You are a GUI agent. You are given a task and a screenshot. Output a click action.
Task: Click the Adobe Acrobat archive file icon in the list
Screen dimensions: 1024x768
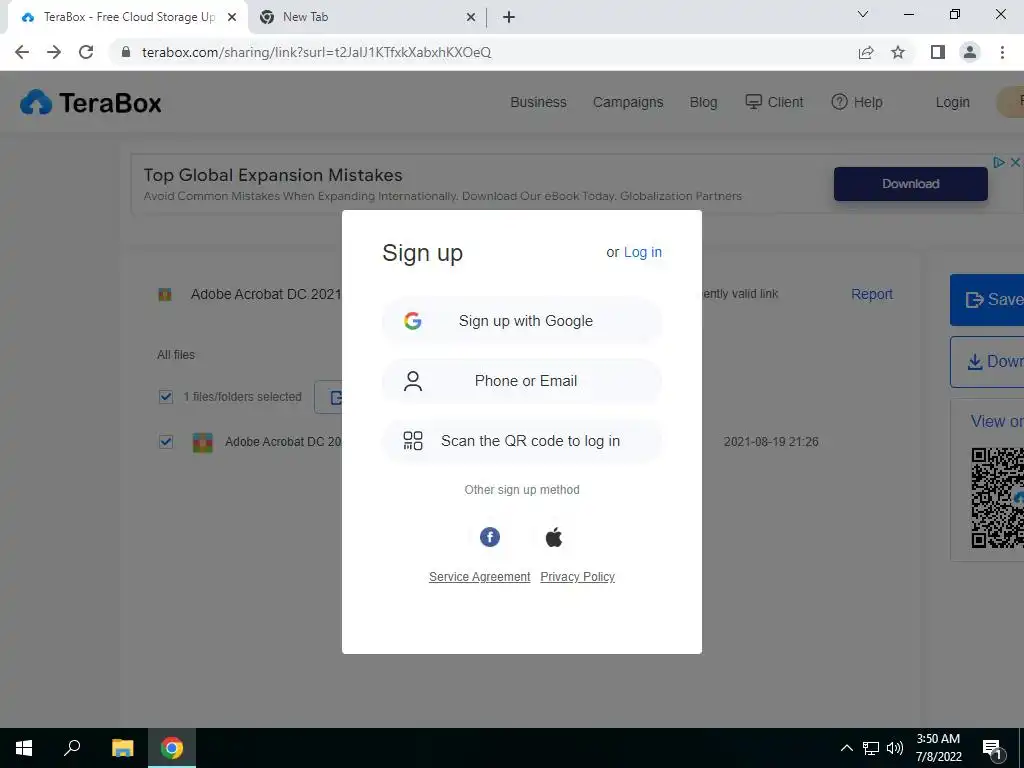click(202, 442)
